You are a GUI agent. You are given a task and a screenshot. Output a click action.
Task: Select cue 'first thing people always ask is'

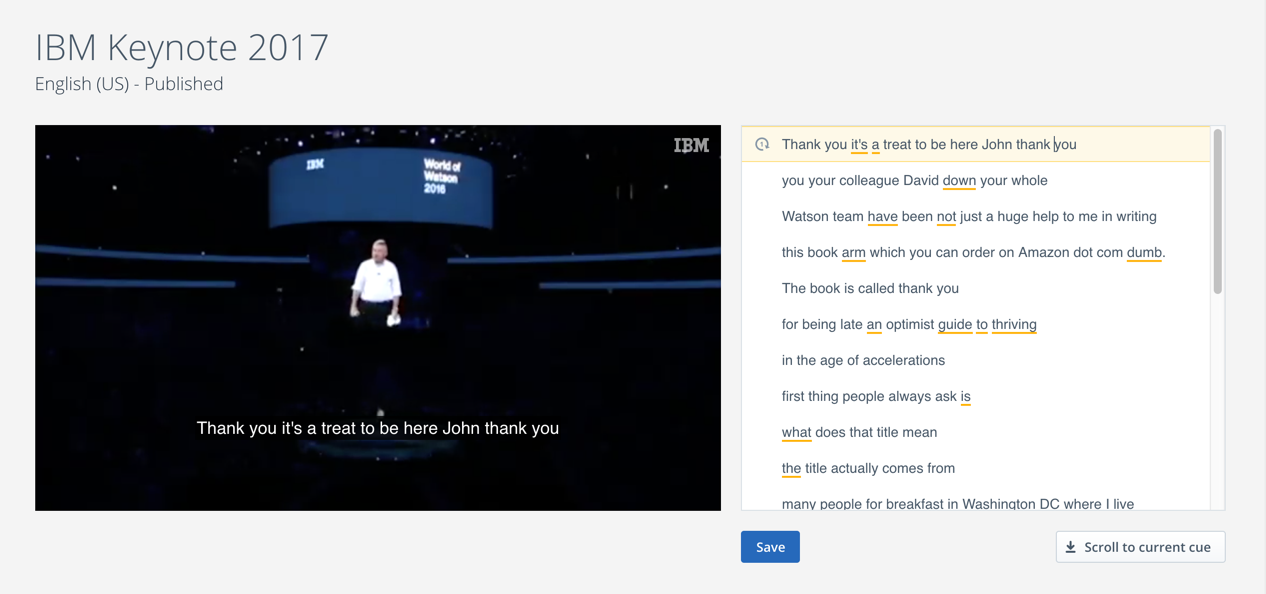tap(976, 396)
